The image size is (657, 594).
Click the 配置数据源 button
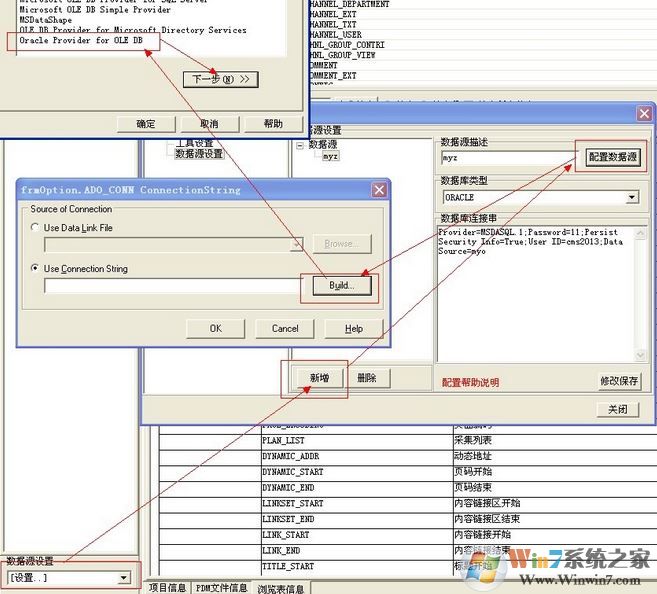pos(613,157)
